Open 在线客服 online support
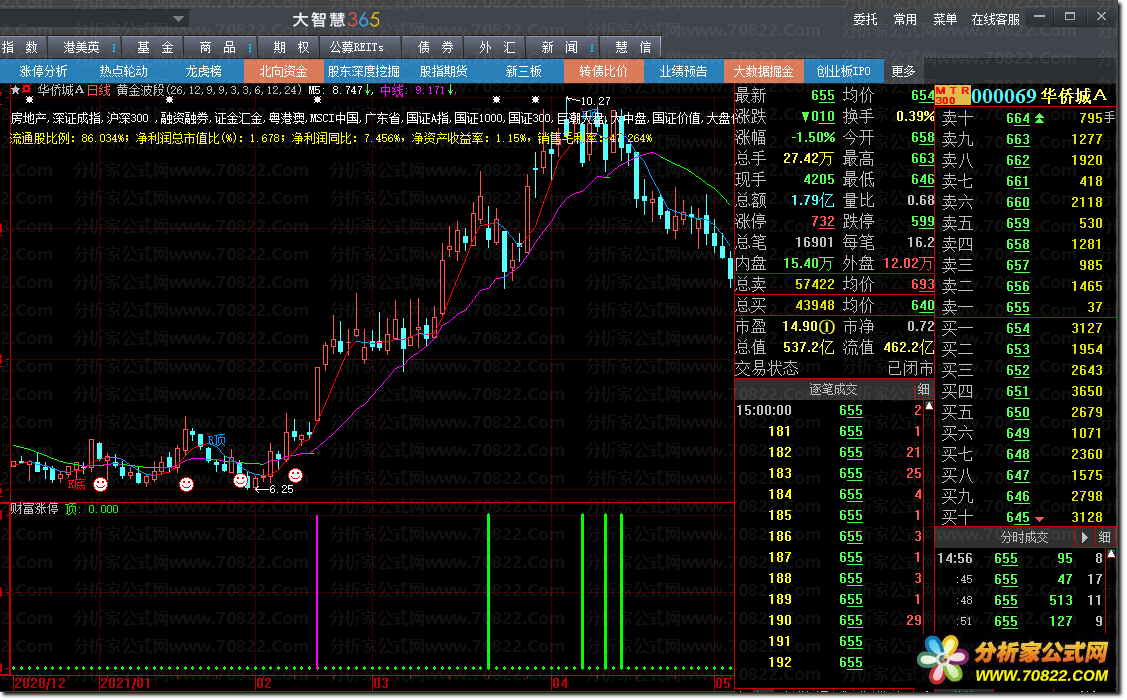Viewport: 1127px width, 700px height. point(995,19)
